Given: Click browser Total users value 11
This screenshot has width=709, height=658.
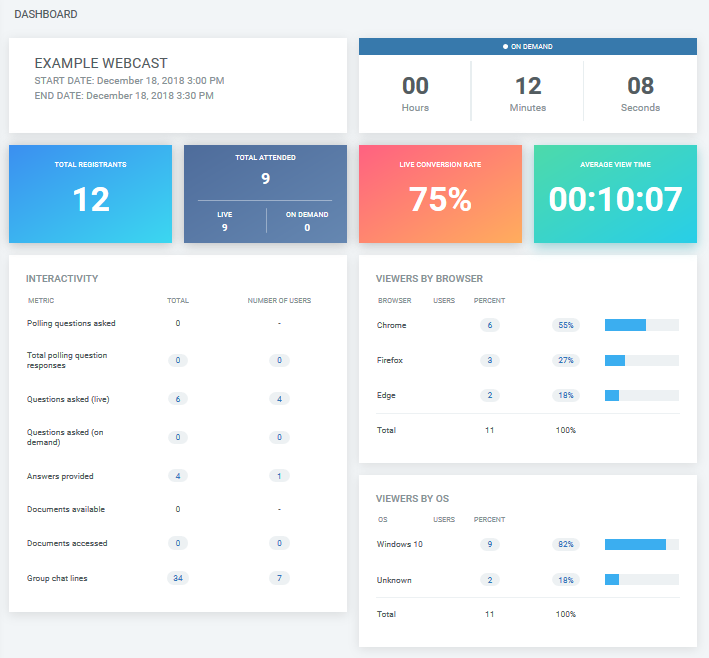Looking at the screenshot, I should [x=489, y=430].
